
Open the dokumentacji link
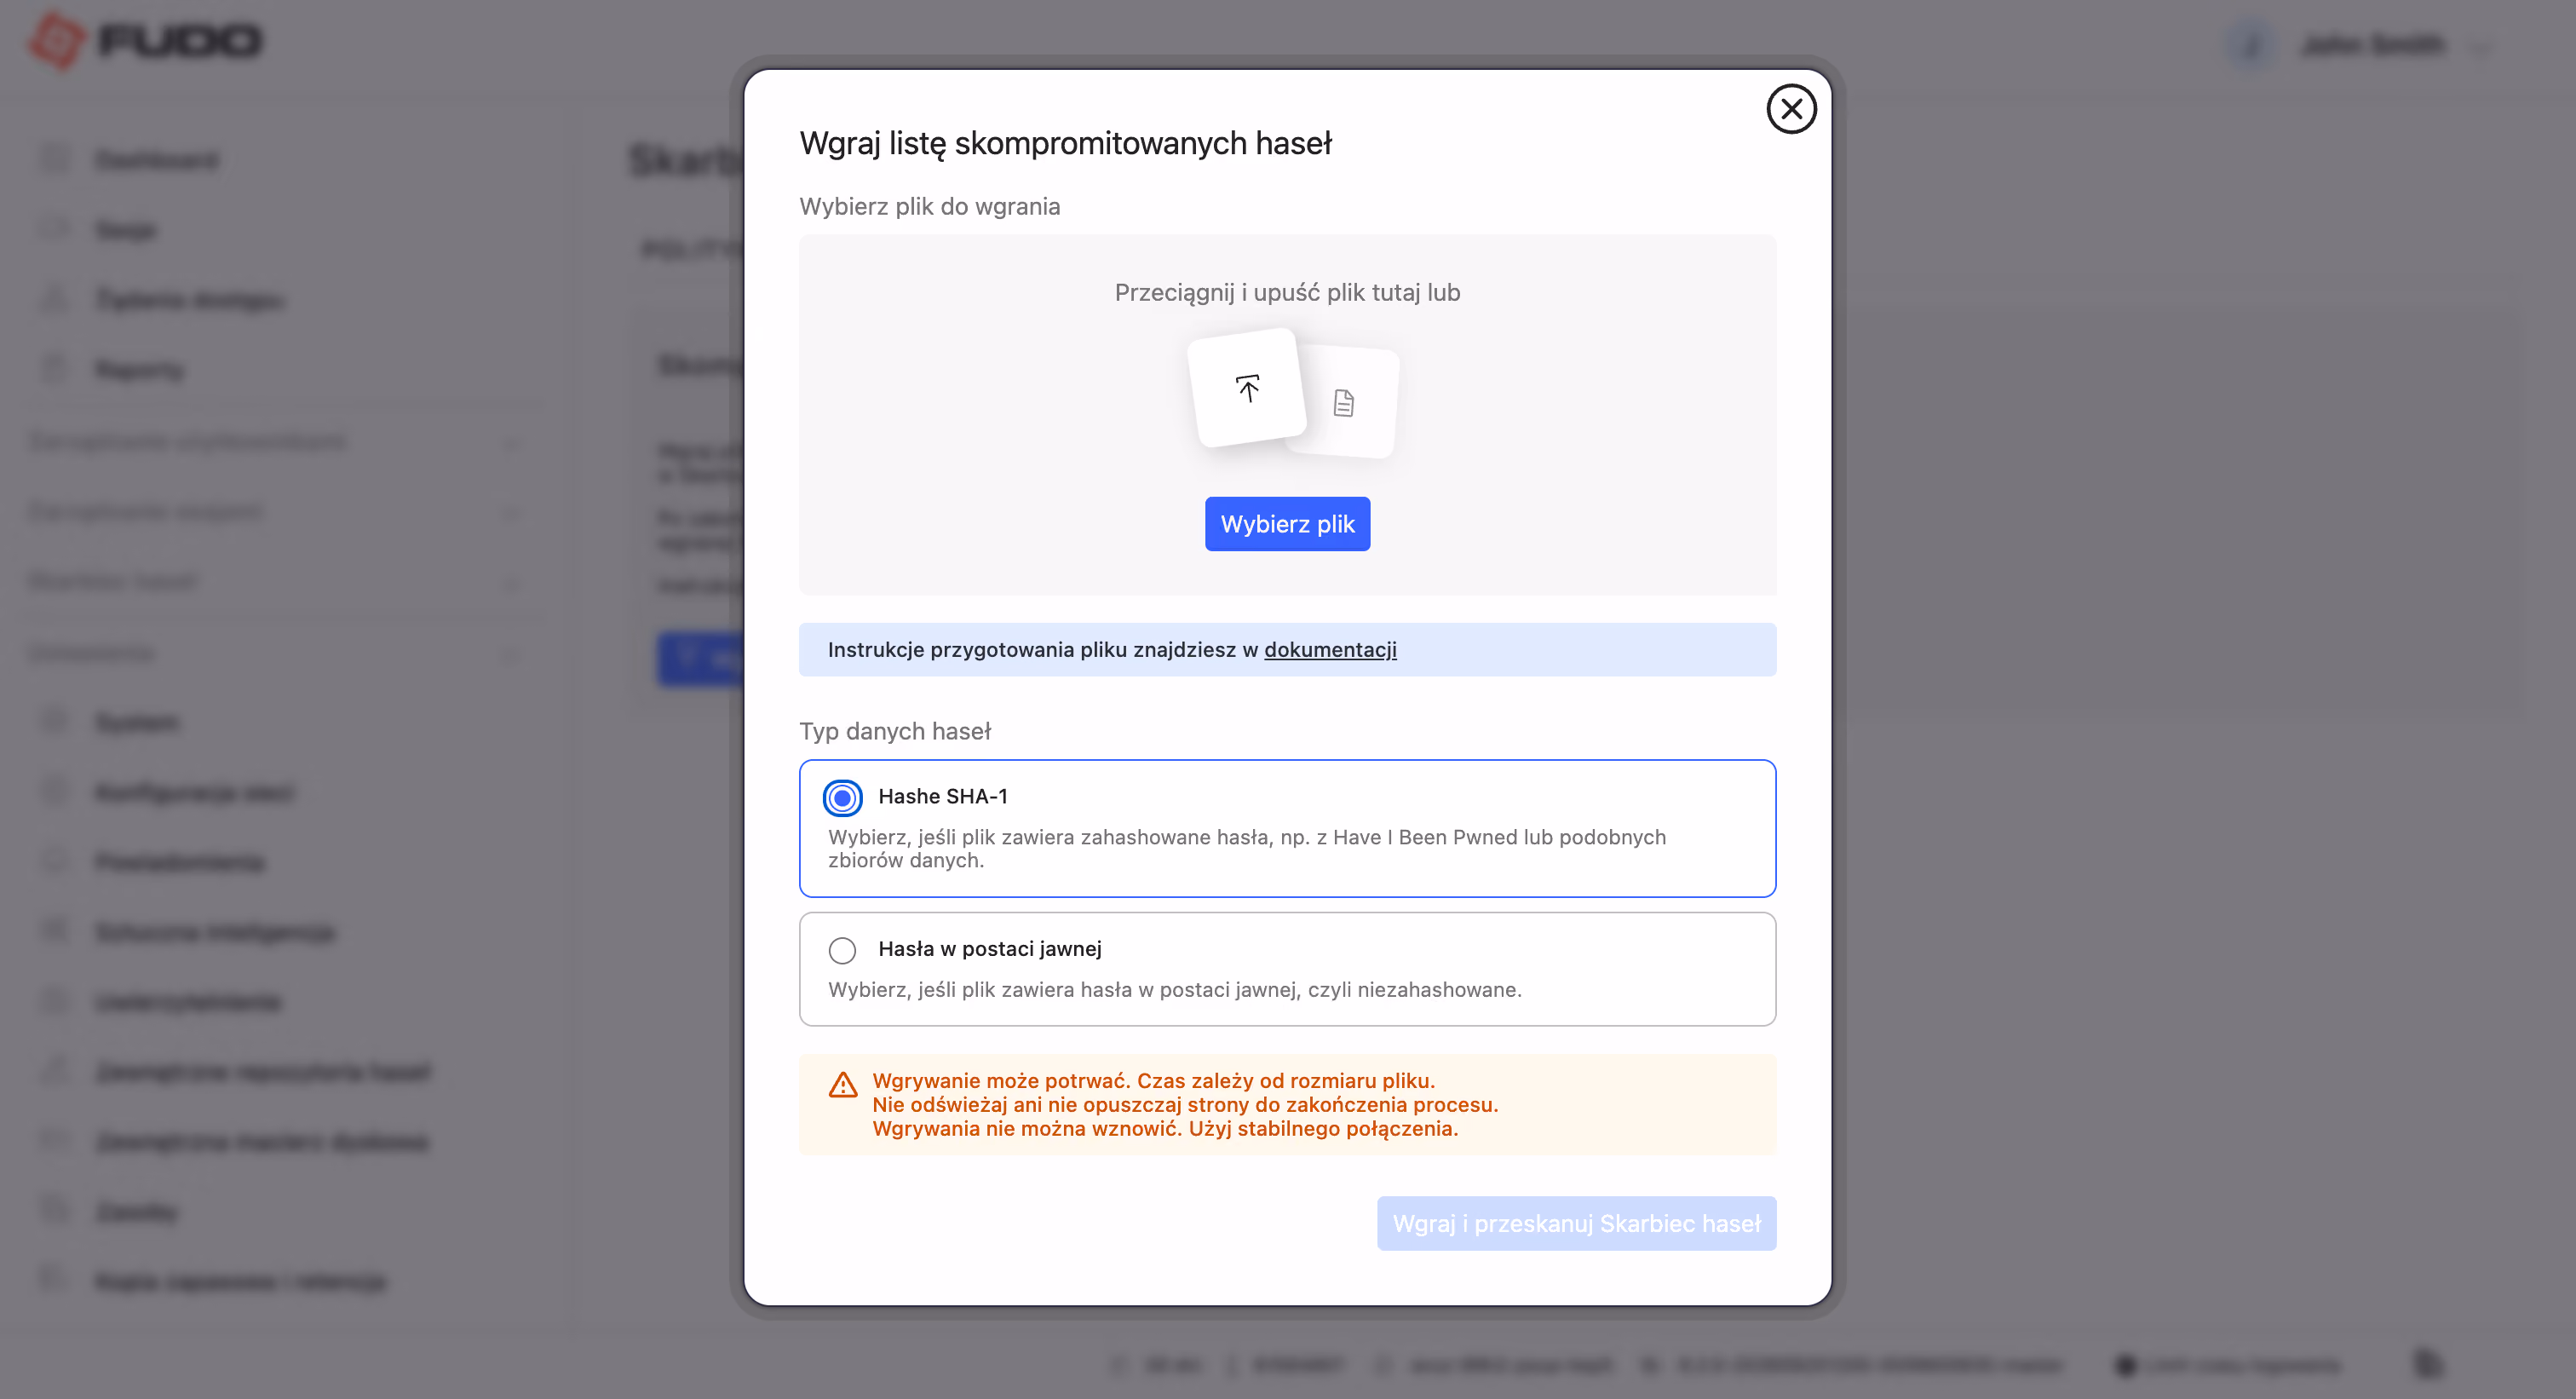pyautogui.click(x=1330, y=650)
